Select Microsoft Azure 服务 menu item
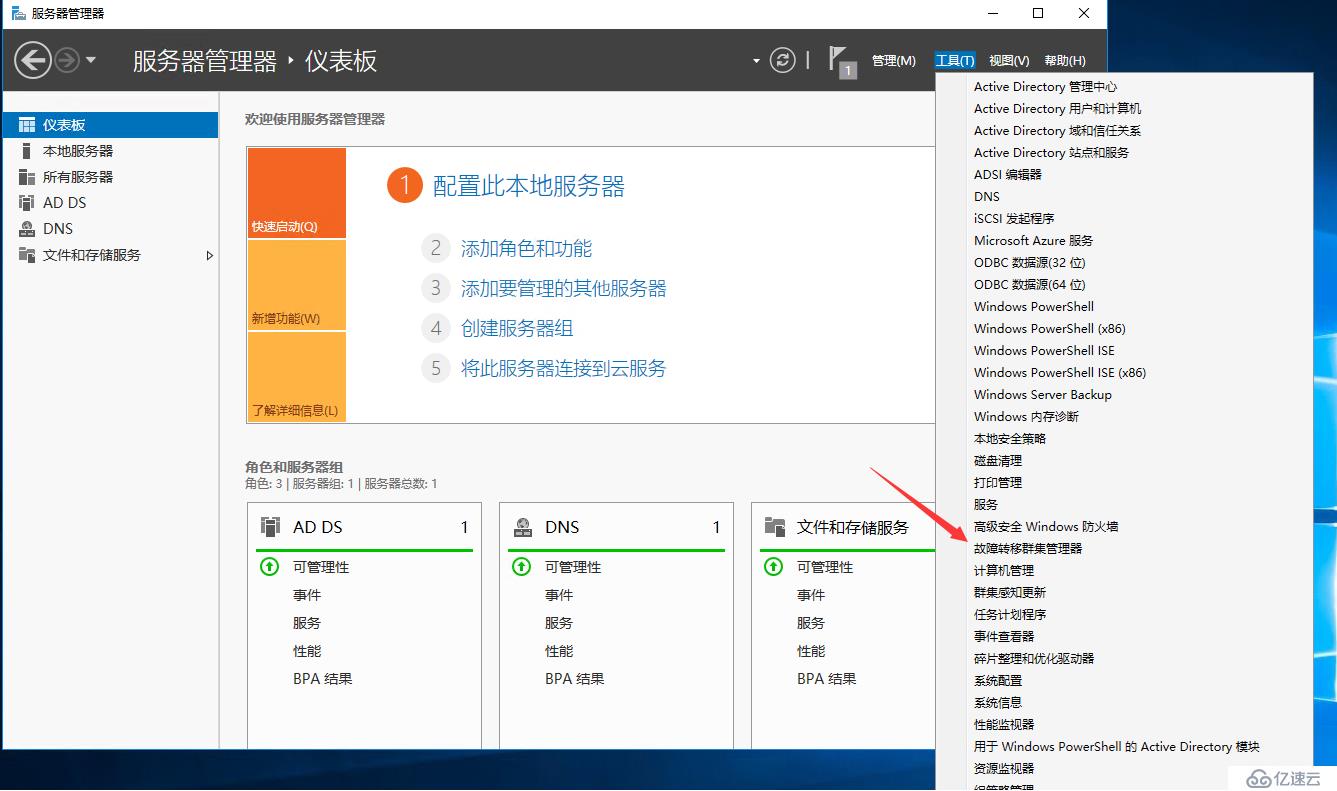Viewport: 1337px width, 791px height. [1034, 241]
